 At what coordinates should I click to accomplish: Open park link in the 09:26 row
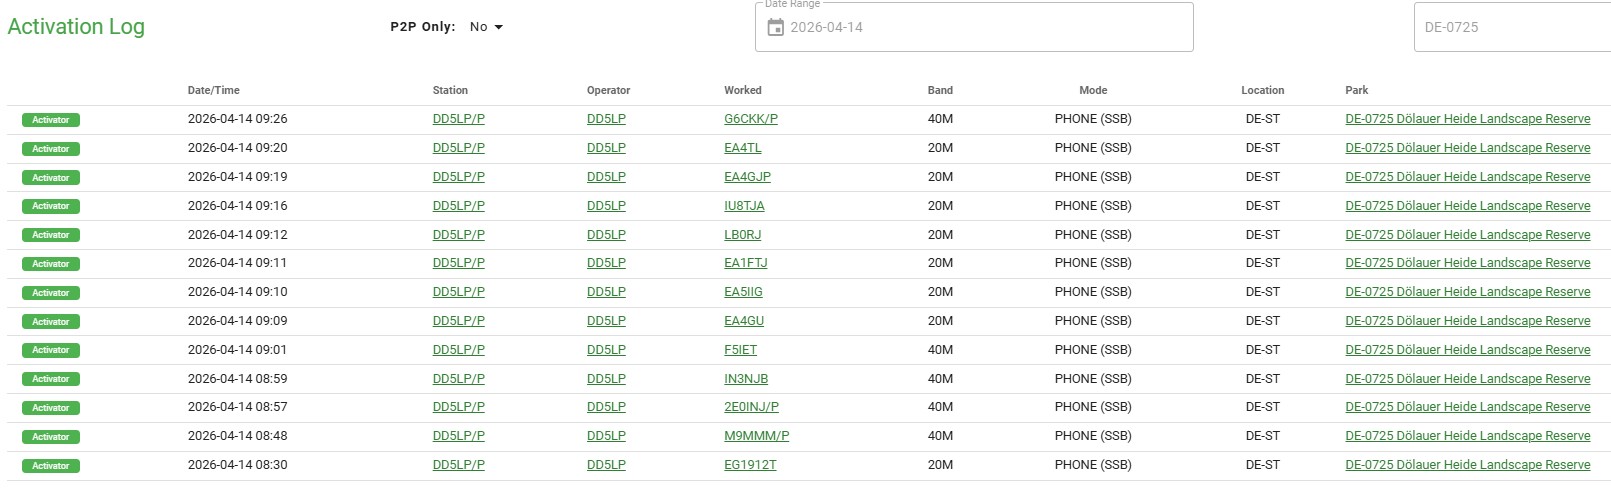(x=1467, y=119)
